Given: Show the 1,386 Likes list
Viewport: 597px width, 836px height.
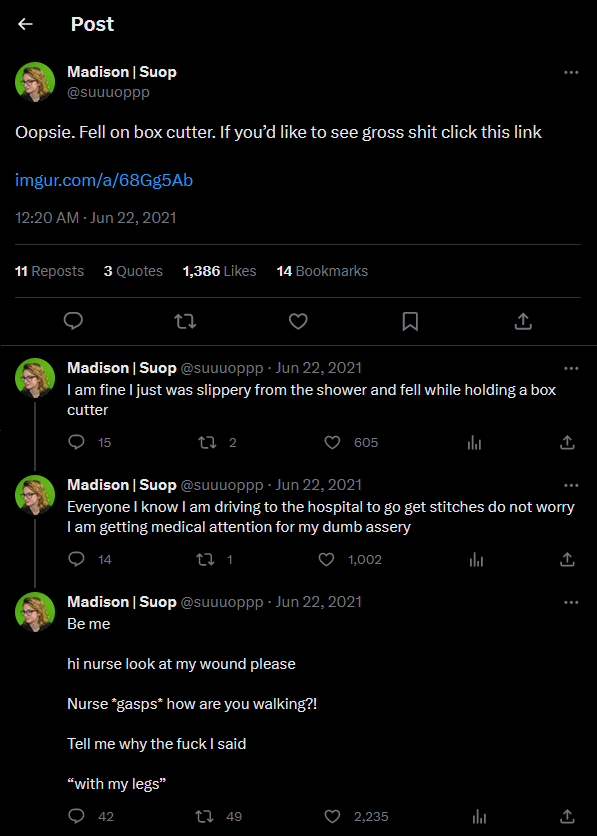Looking at the screenshot, I should point(220,271).
